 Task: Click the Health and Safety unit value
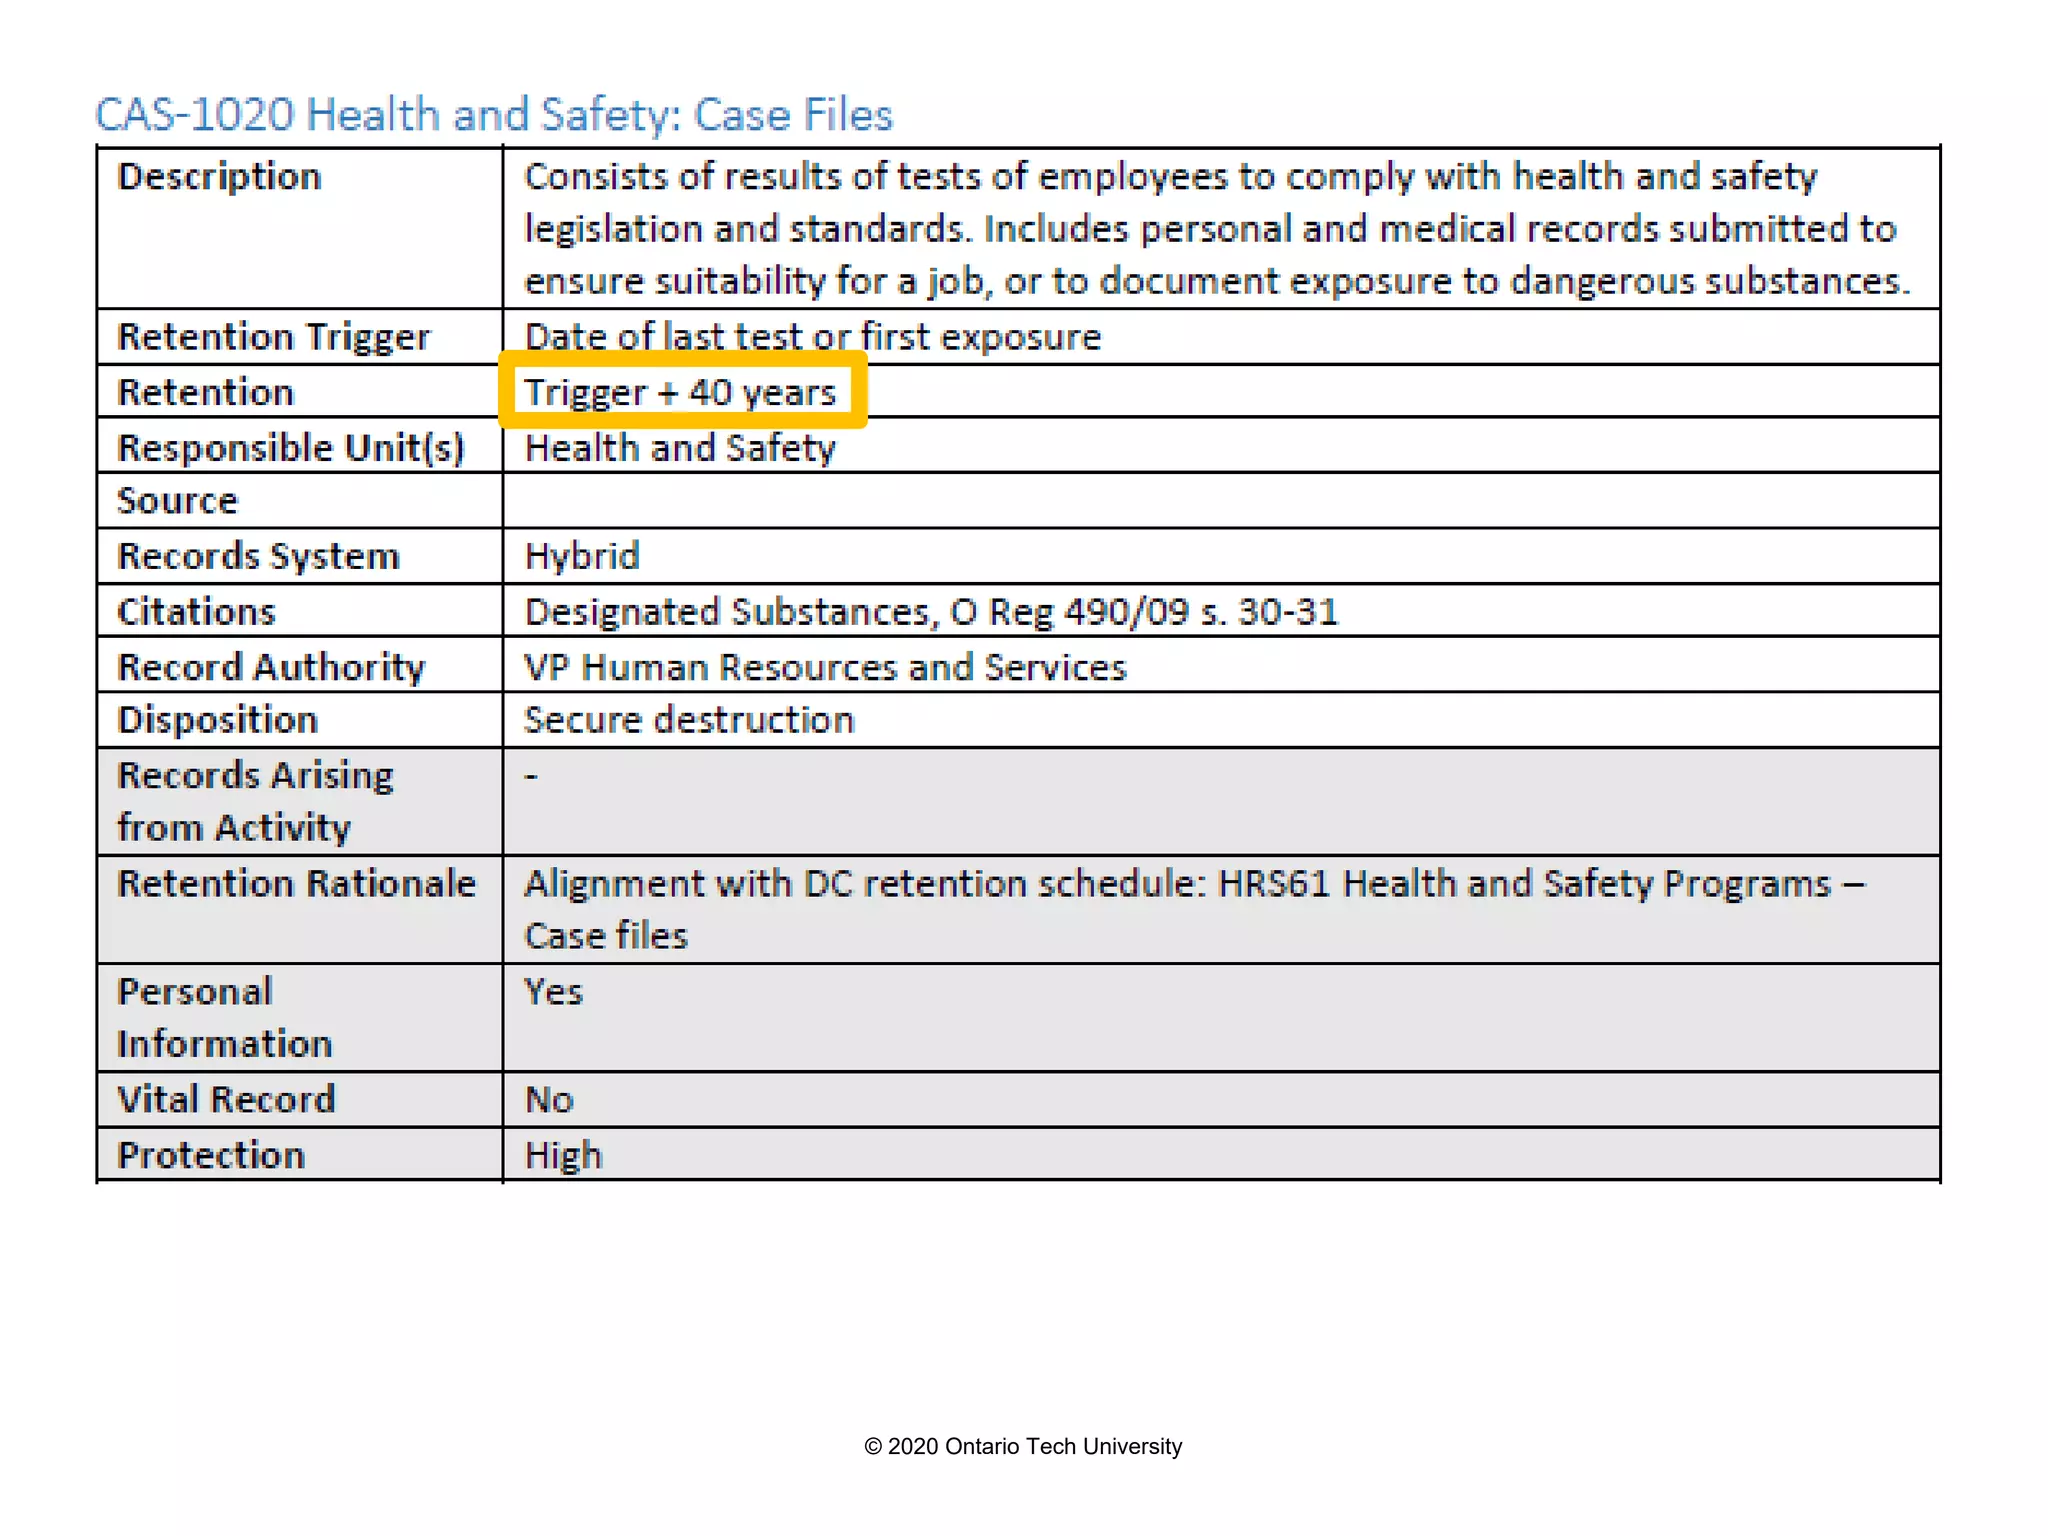pyautogui.click(x=679, y=448)
